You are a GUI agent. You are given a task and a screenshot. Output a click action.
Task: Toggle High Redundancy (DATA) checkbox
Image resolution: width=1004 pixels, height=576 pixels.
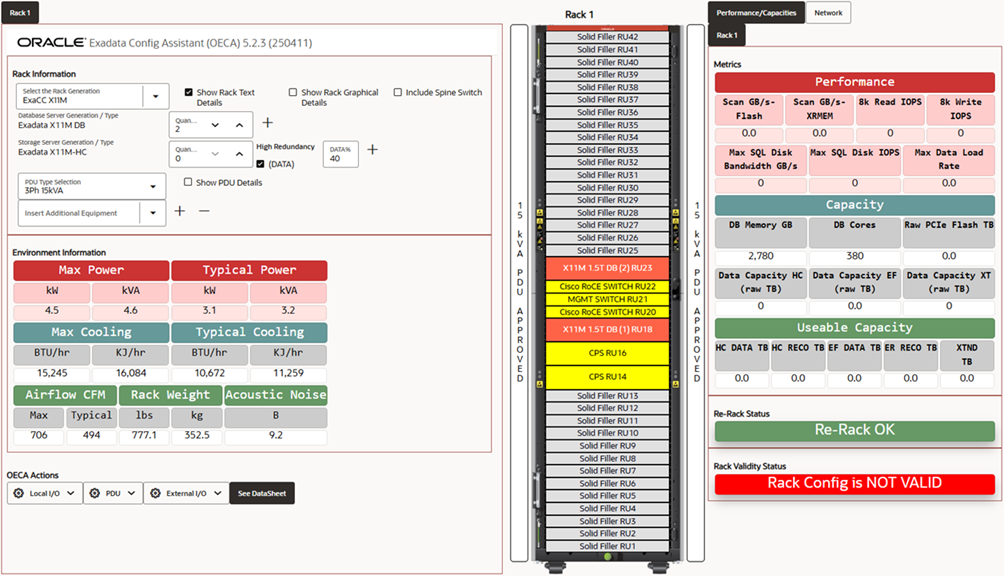(260, 164)
